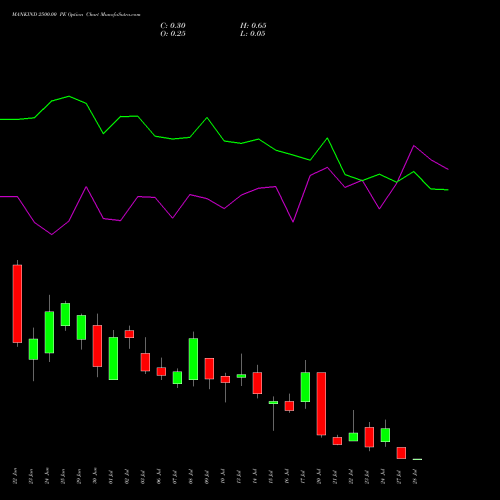The width and height of the screenshot is (500, 500).
Task: Click the green candle above 01 Jul
Action: [113, 358]
